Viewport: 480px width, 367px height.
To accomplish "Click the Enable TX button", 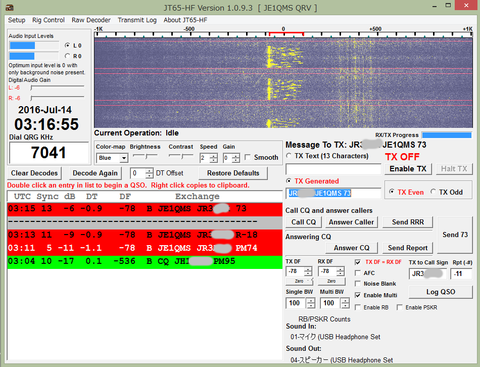I will pyautogui.click(x=408, y=169).
